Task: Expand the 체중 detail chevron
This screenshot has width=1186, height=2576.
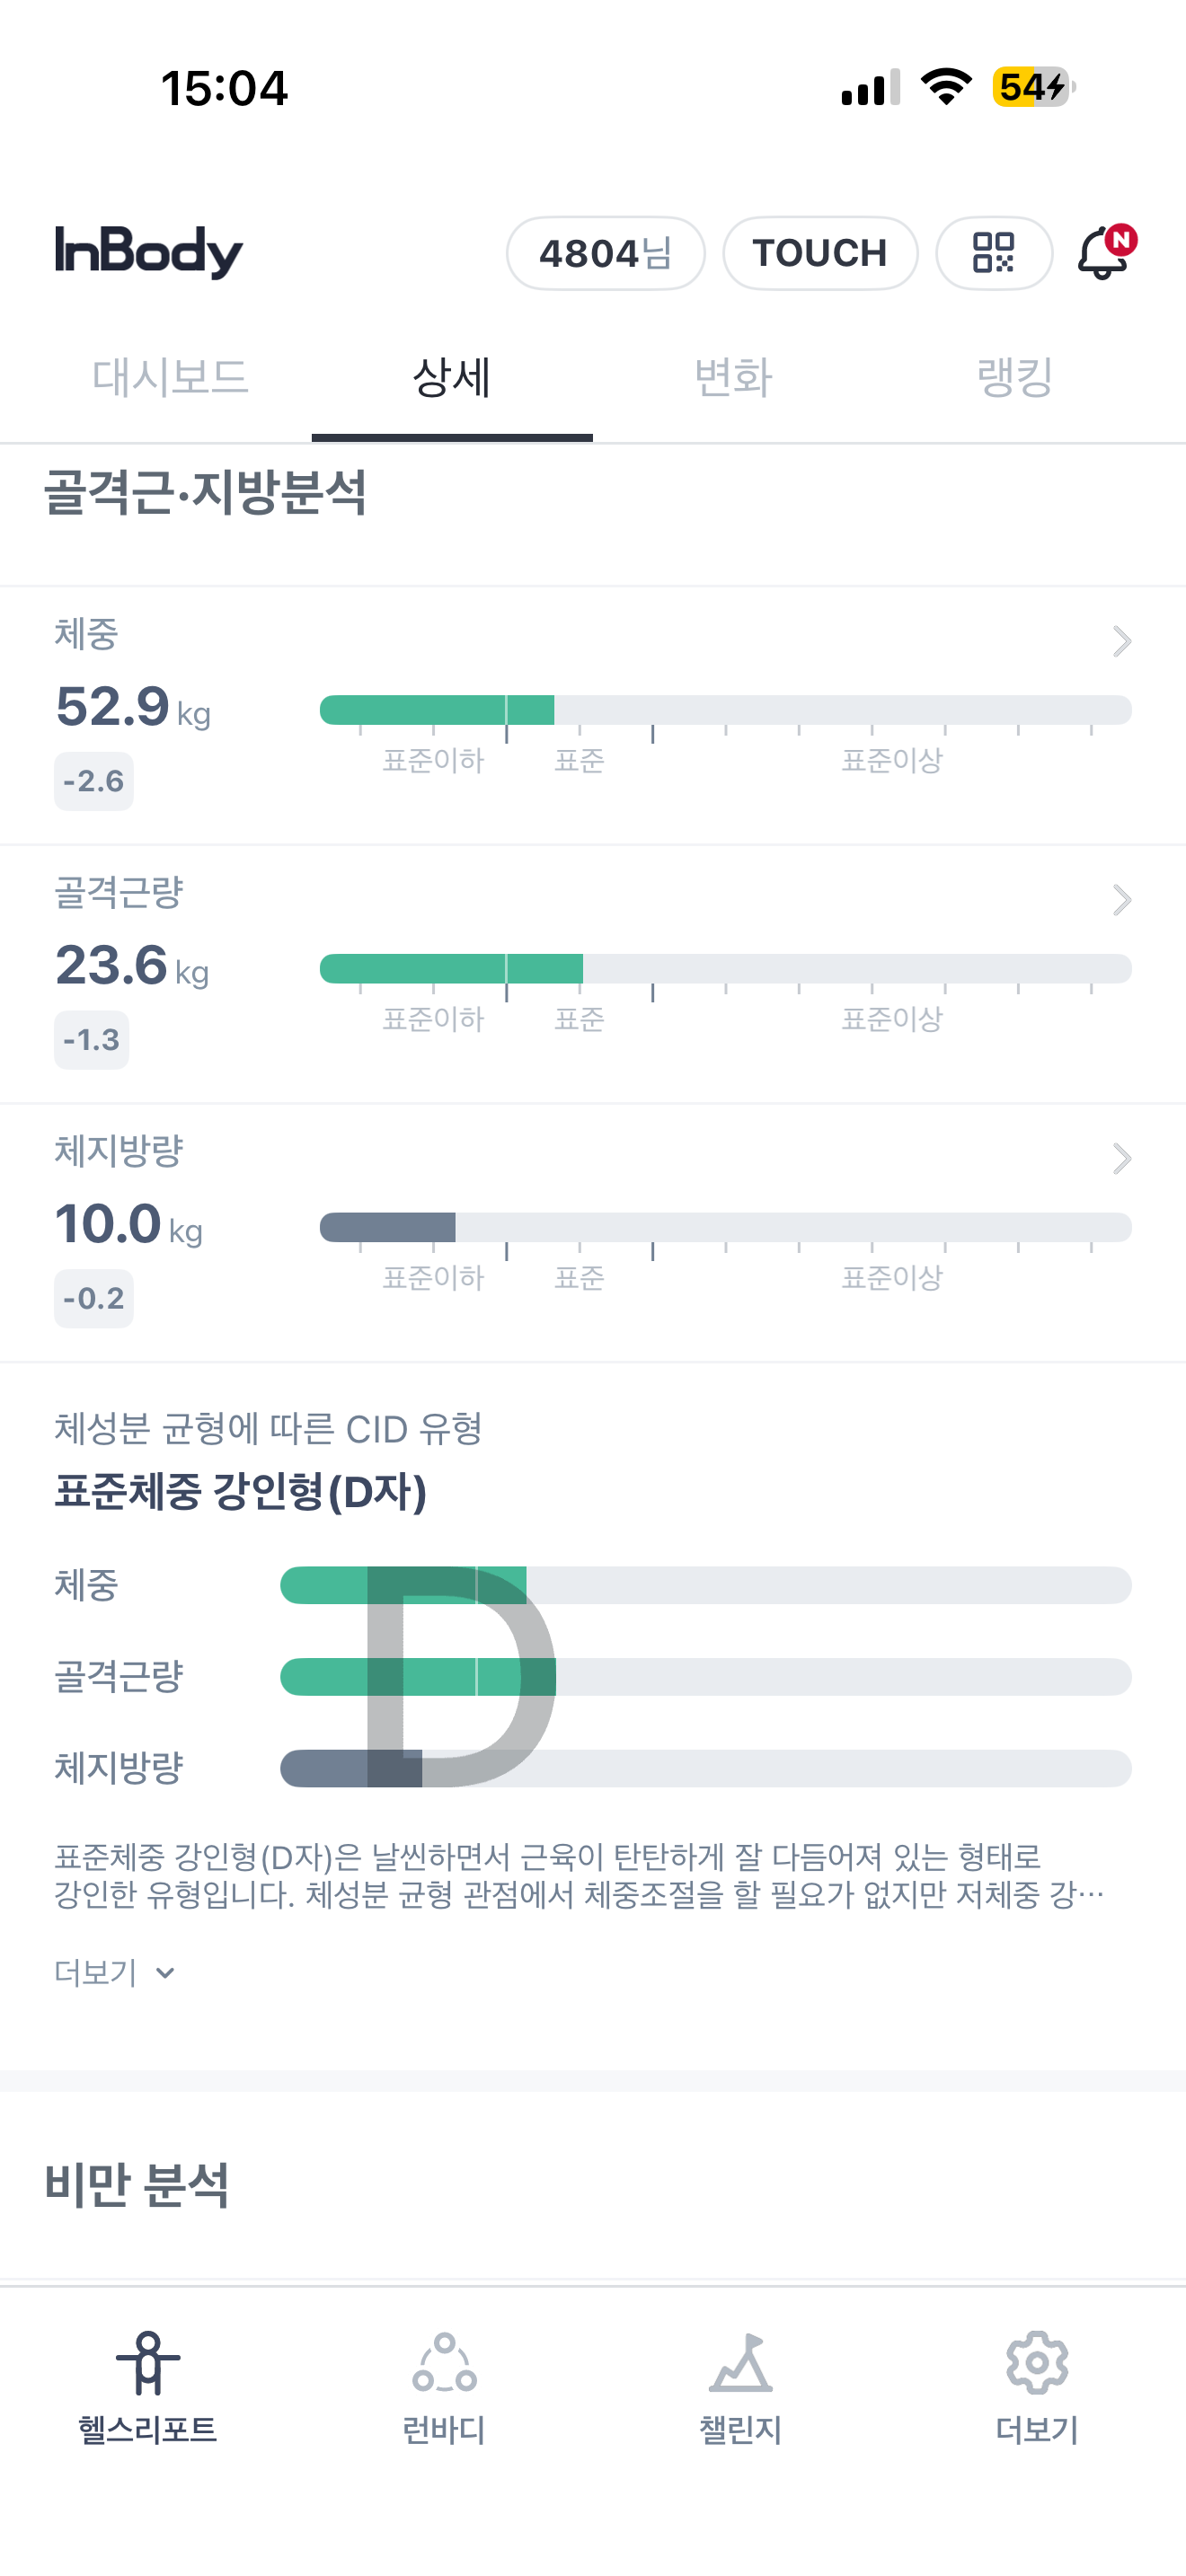Action: click(1121, 641)
